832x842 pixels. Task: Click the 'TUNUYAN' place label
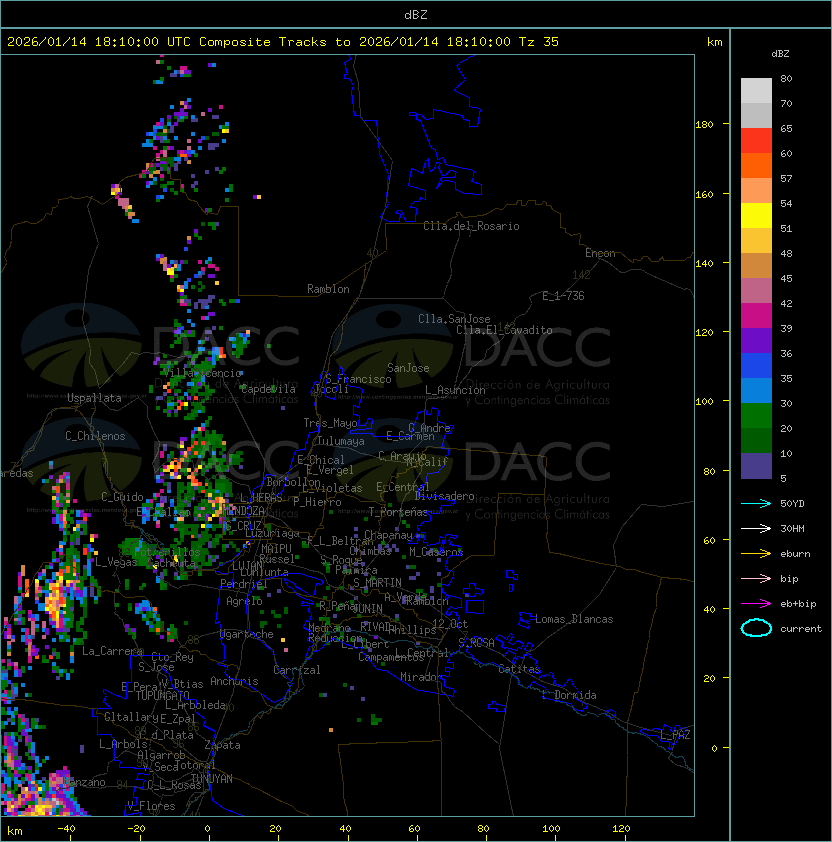coord(212,779)
